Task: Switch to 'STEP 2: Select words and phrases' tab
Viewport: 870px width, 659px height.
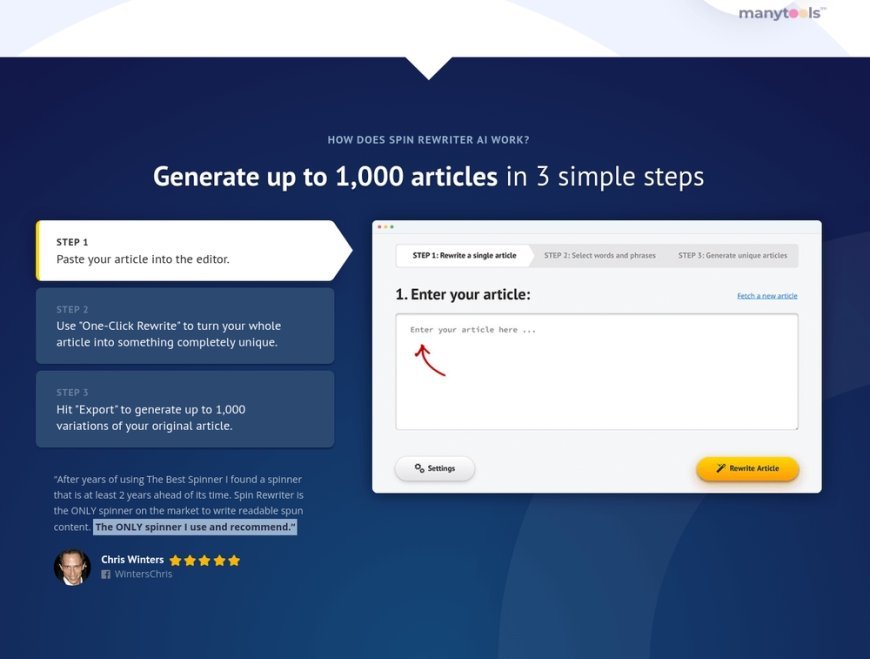Action: (600, 256)
